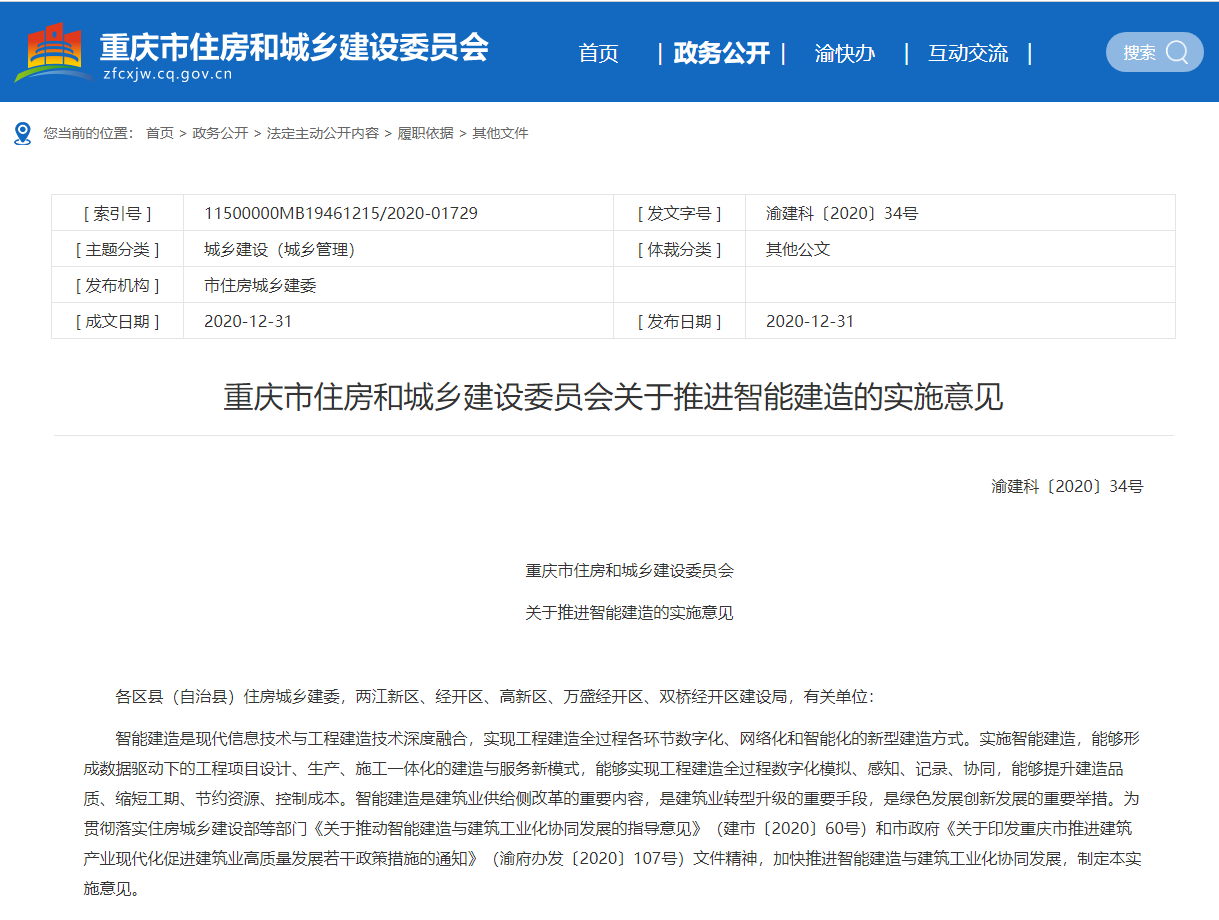Go to 首页 in the breadcrumb
The width and height of the screenshot is (1219, 920).
[x=160, y=133]
